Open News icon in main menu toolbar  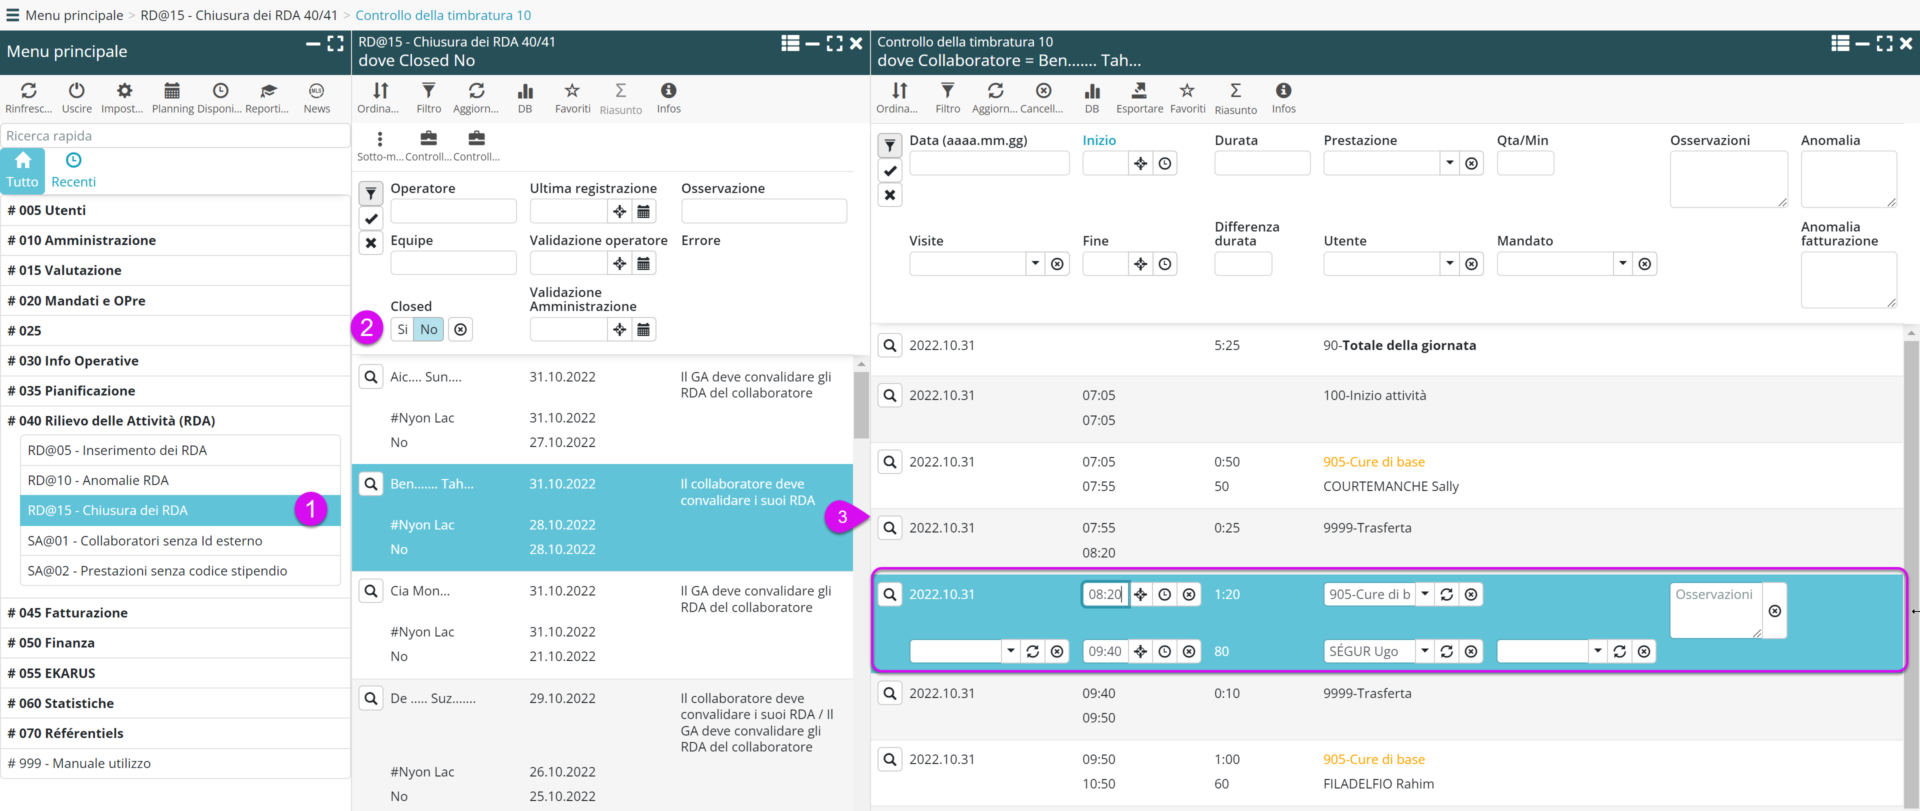(316, 92)
